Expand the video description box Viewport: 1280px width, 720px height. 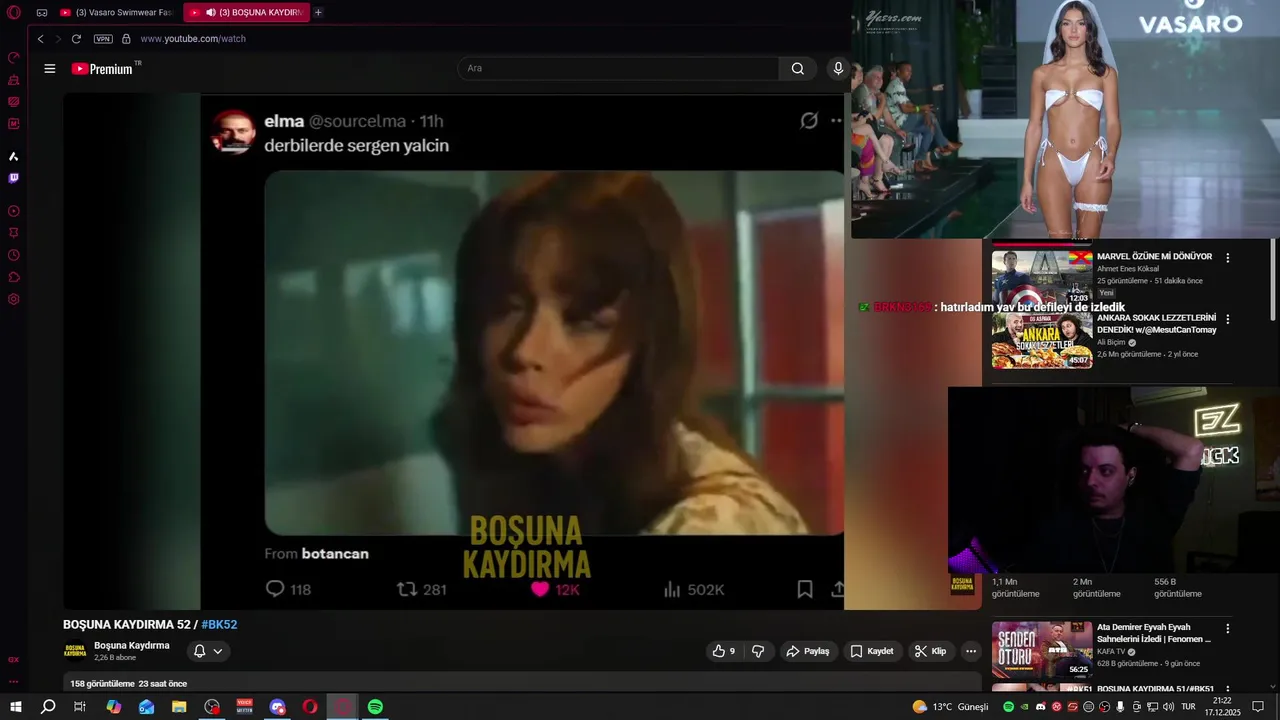[x=522, y=683]
